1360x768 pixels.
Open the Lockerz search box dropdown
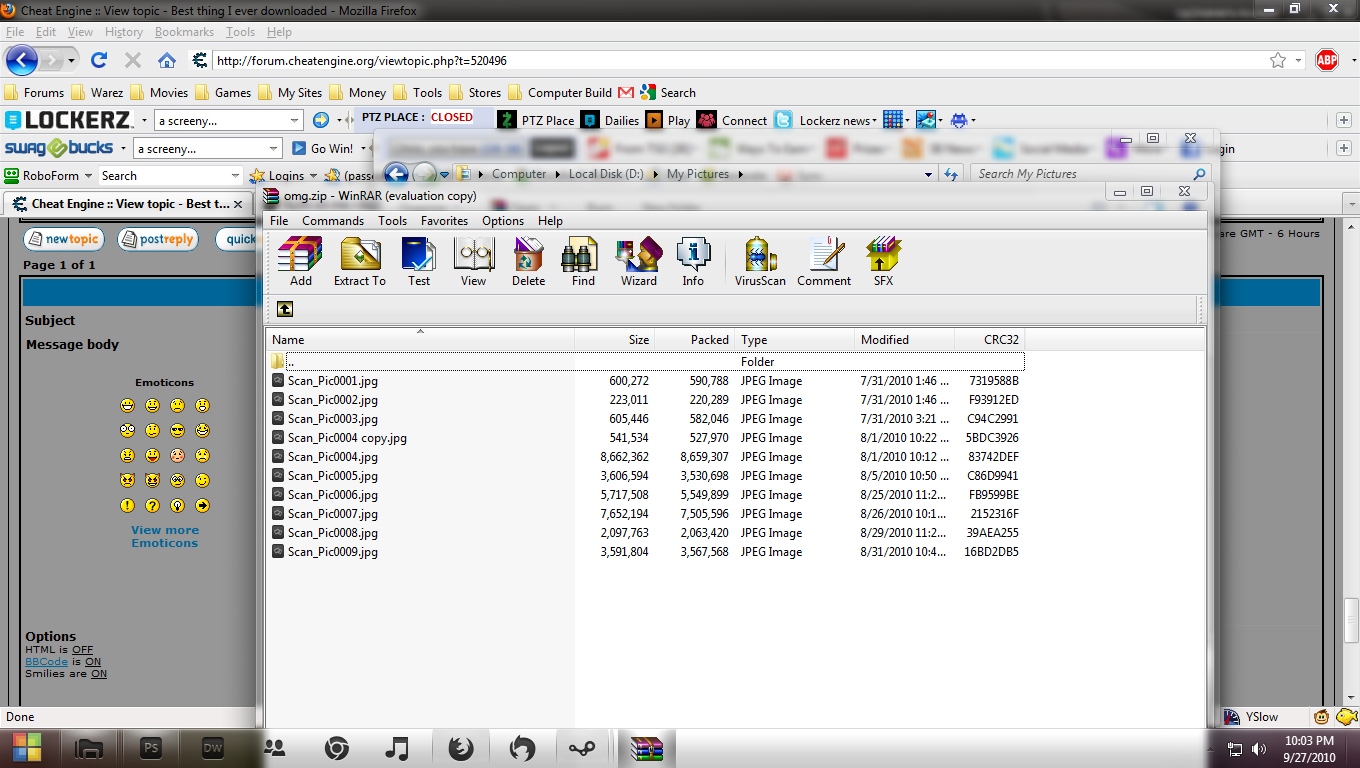(294, 120)
